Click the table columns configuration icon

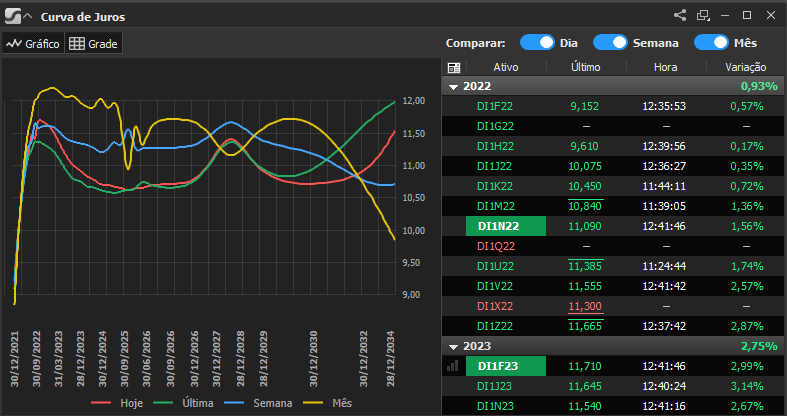[x=454, y=67]
